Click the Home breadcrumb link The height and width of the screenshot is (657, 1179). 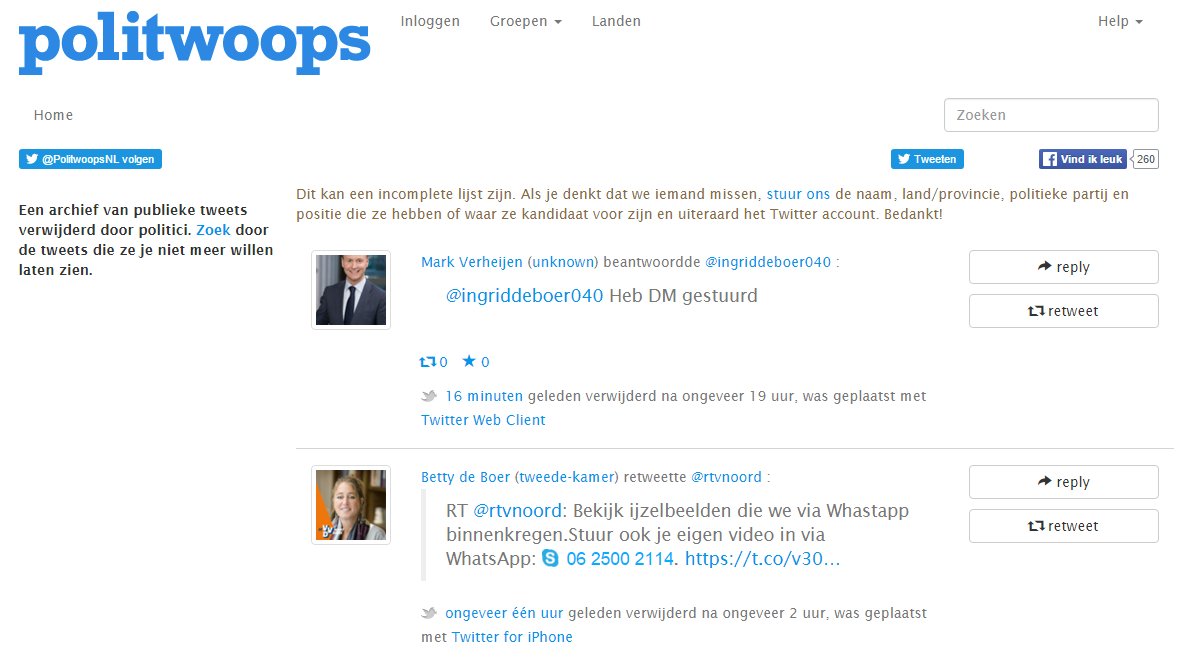click(53, 115)
